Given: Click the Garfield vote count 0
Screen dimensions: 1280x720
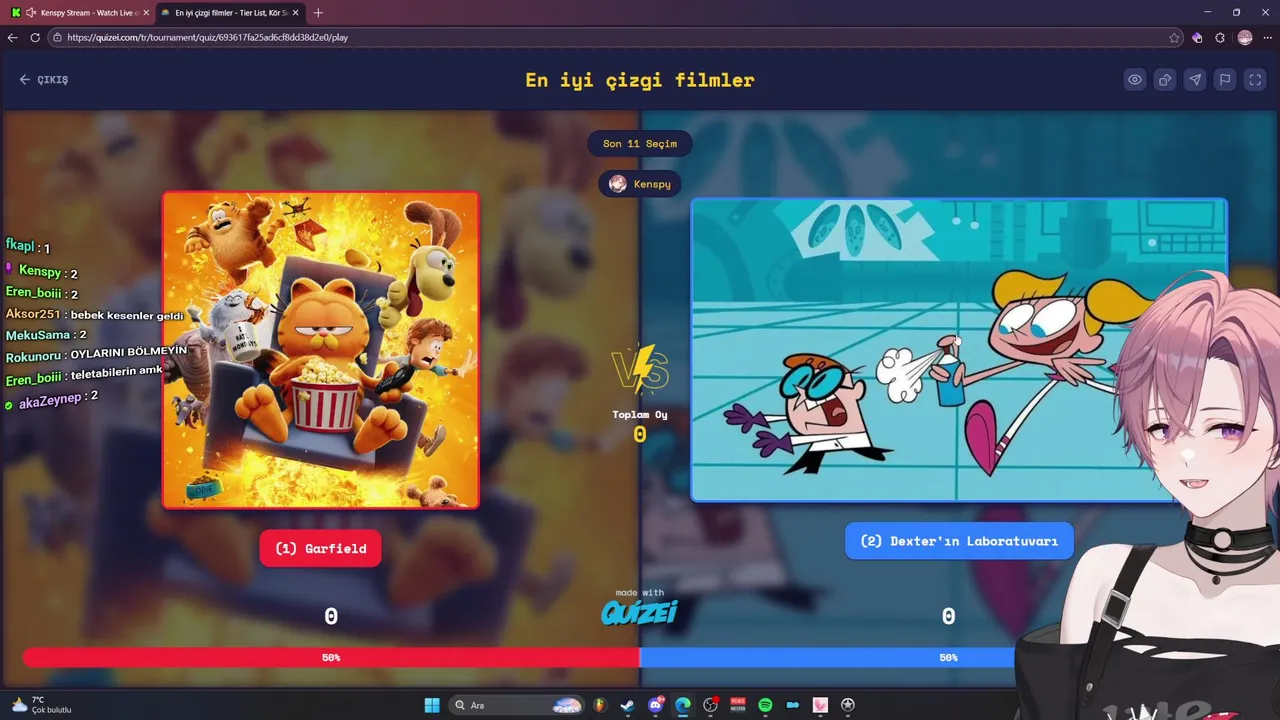Looking at the screenshot, I should click(331, 617).
